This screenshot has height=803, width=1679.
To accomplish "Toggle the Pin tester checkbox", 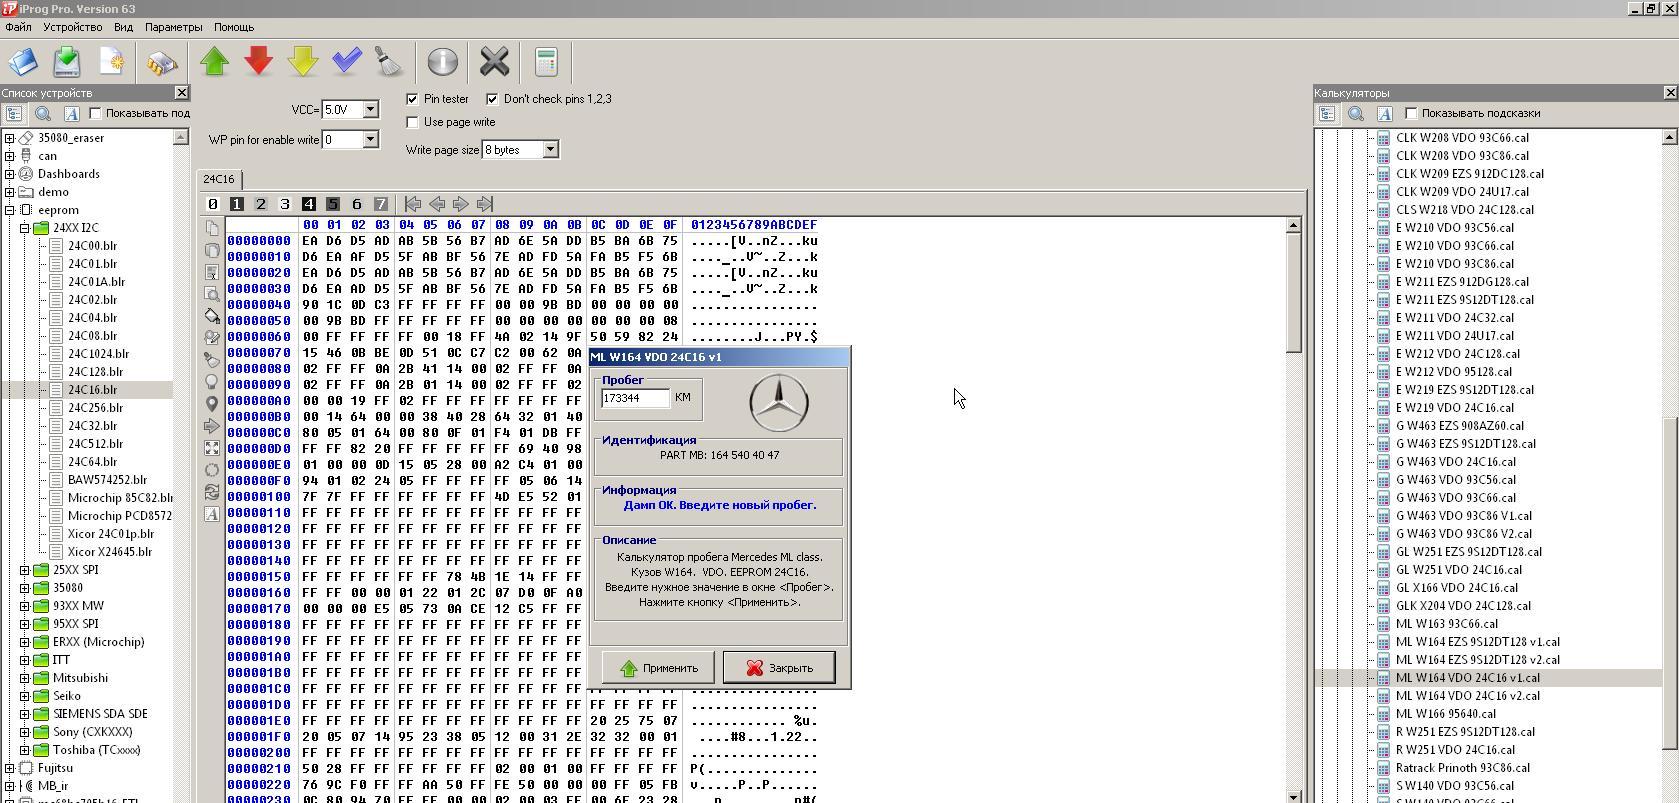I will [412, 99].
